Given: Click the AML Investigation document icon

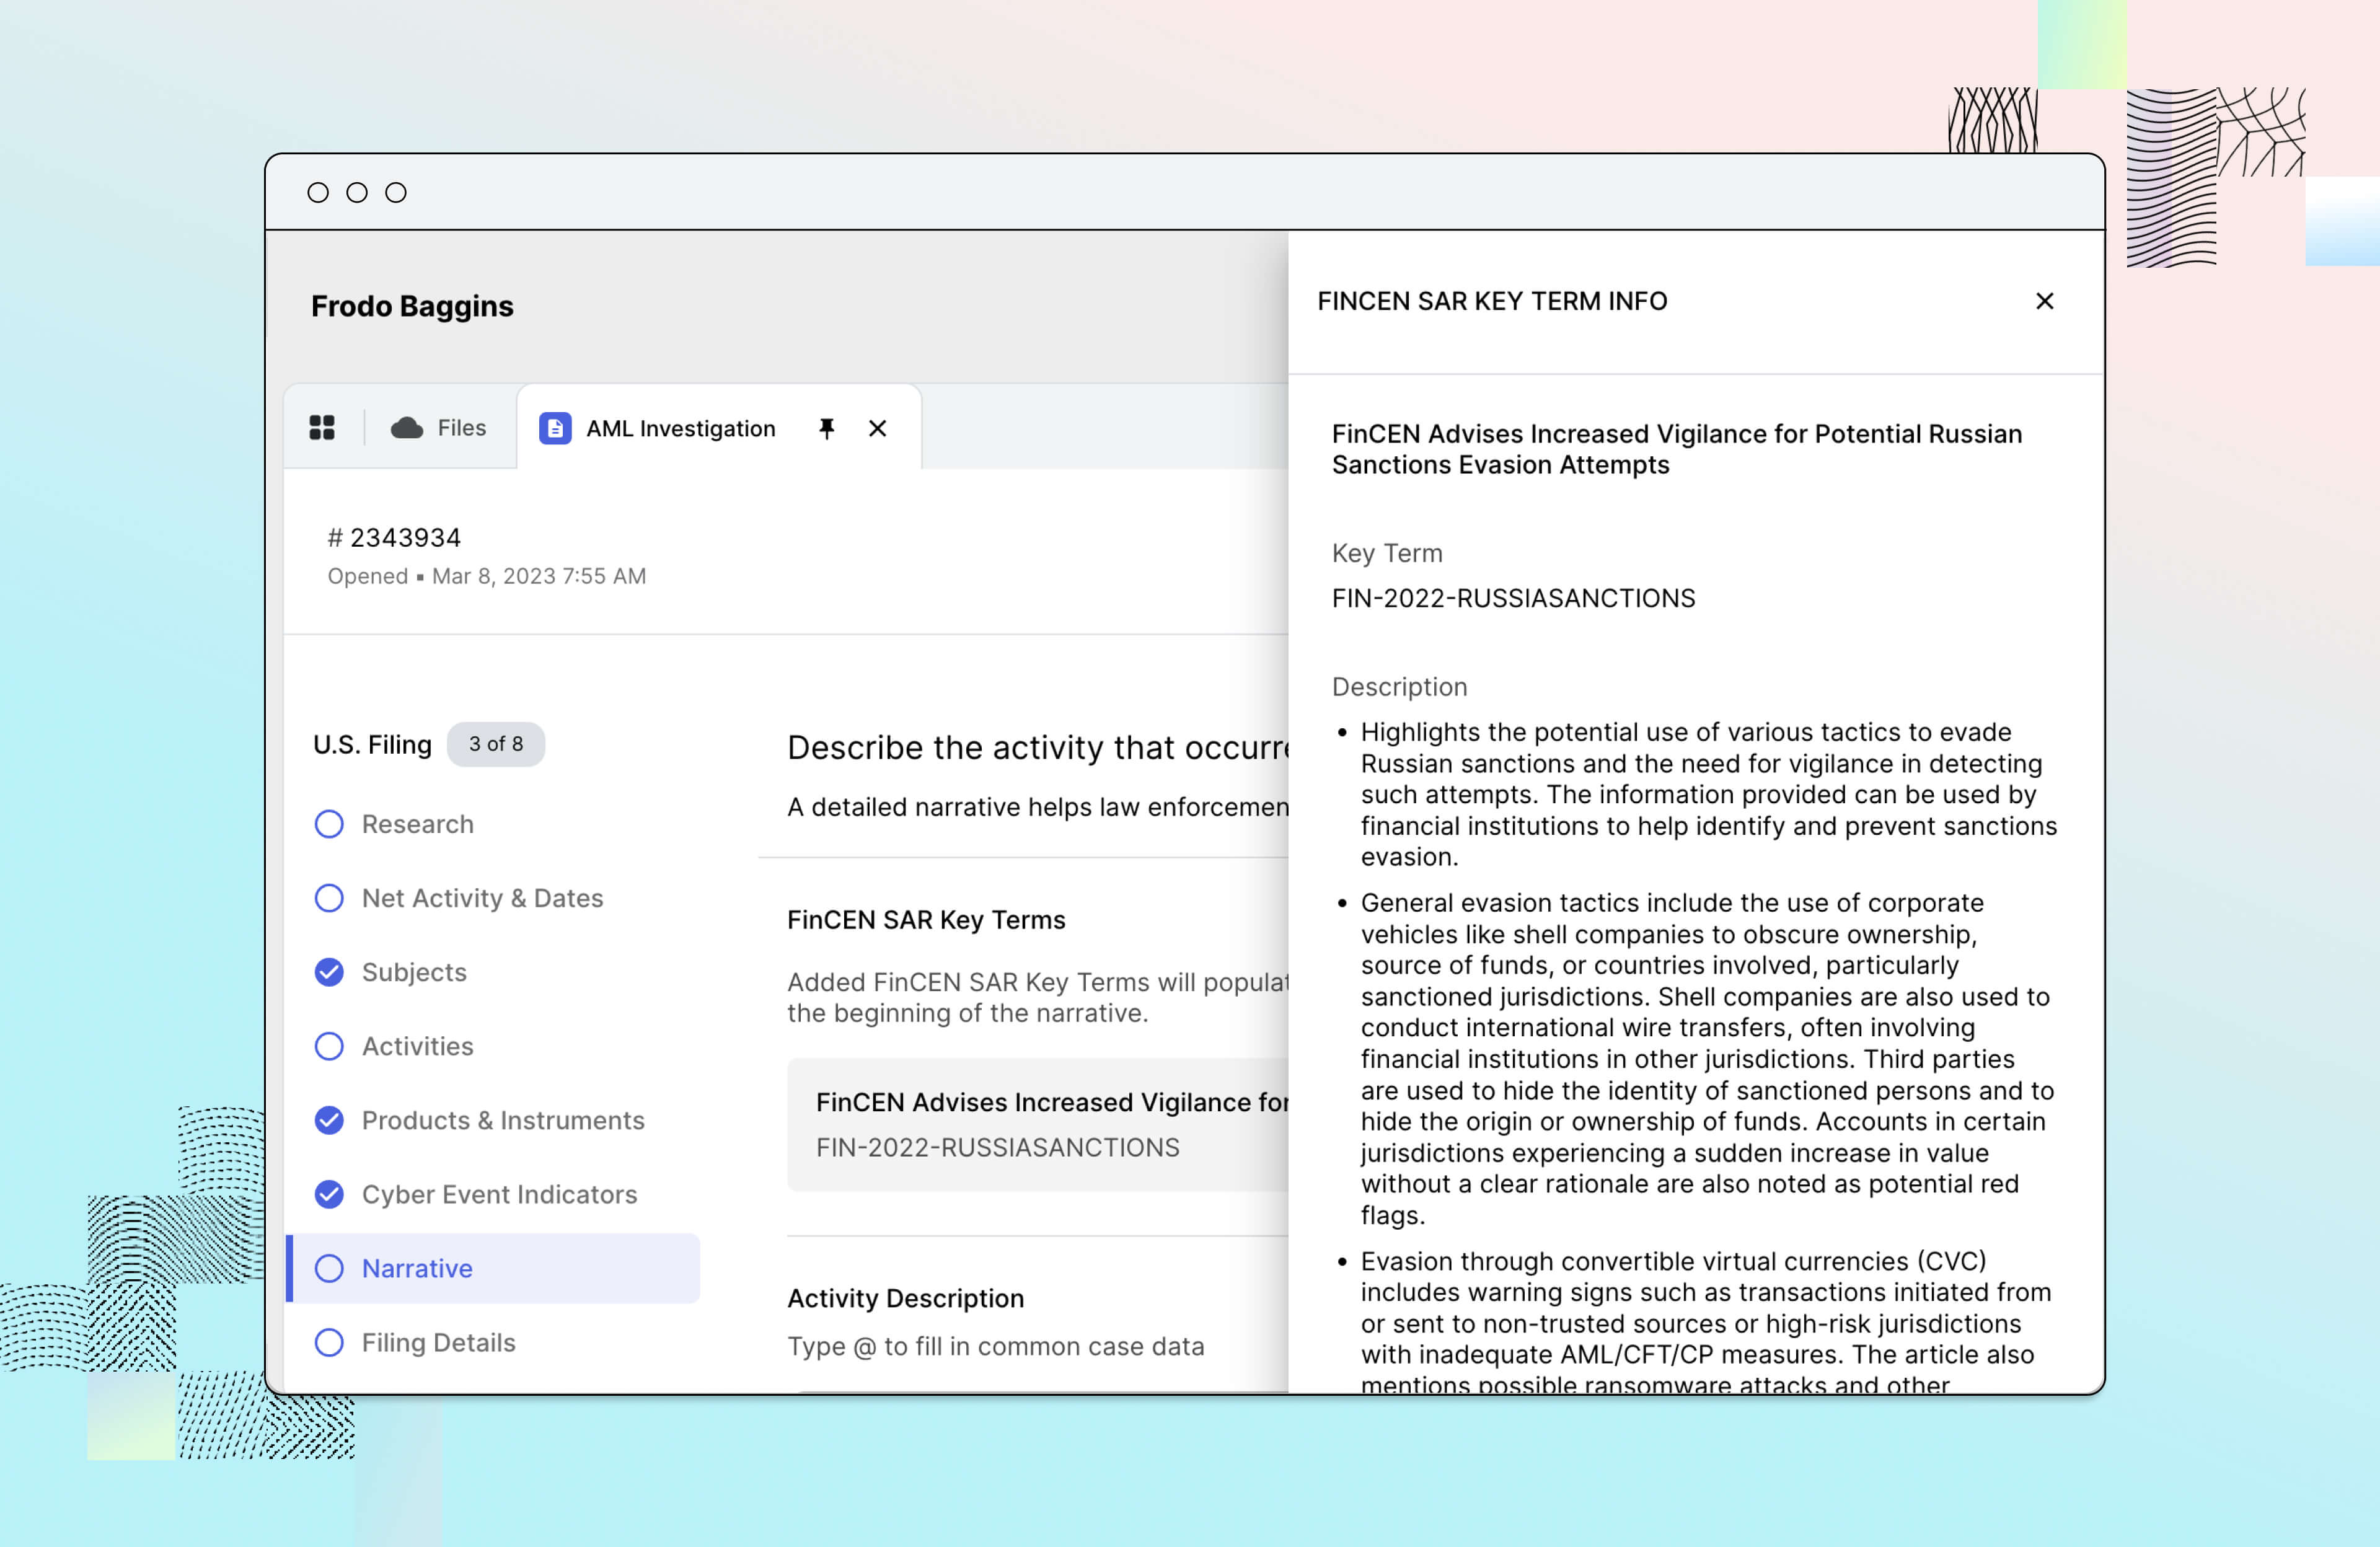Looking at the screenshot, I should 555,428.
